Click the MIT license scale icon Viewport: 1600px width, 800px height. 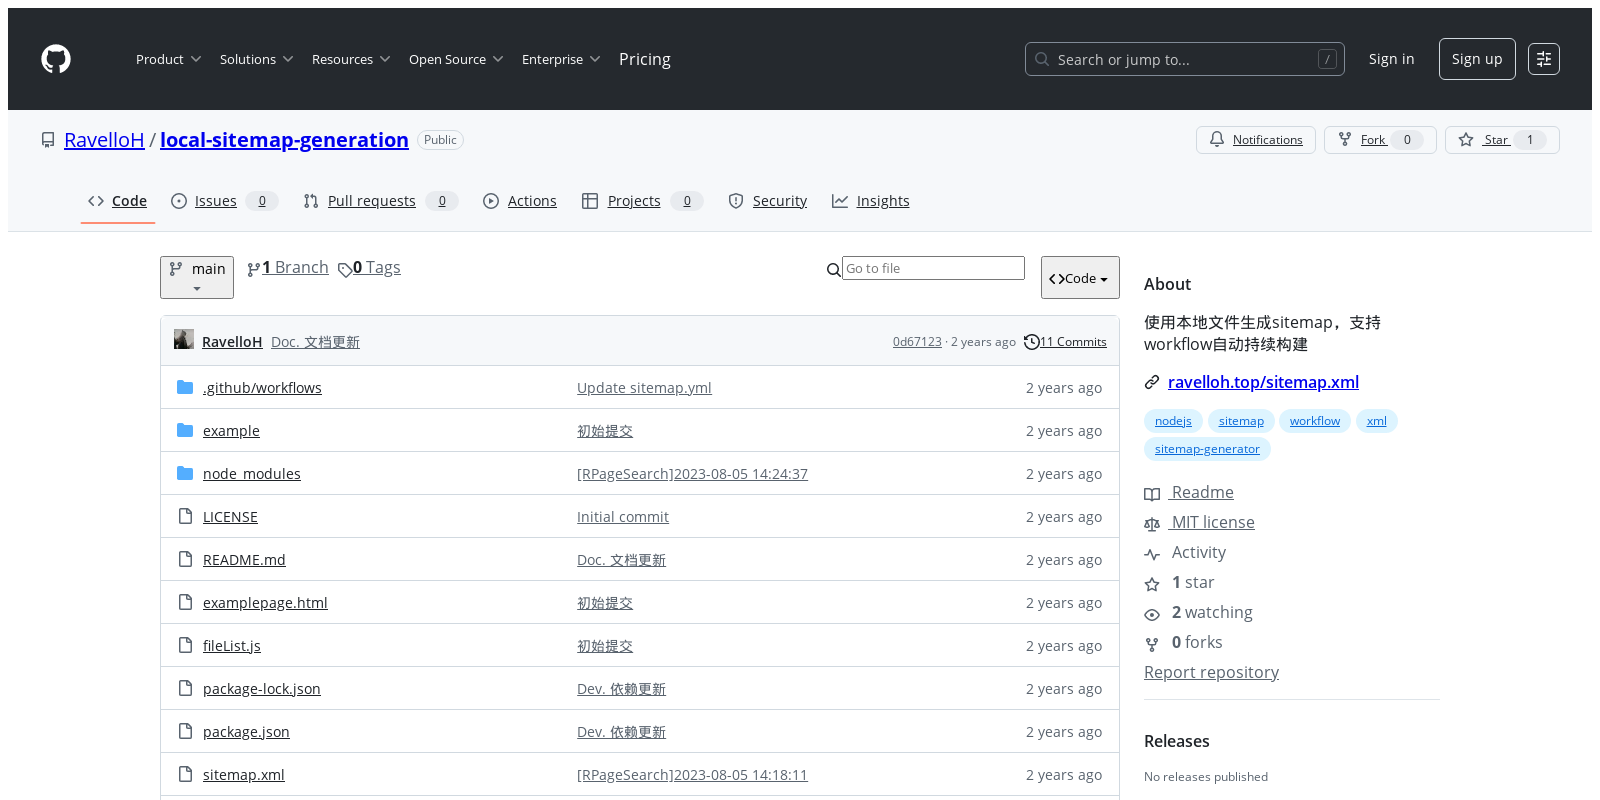point(1152,524)
